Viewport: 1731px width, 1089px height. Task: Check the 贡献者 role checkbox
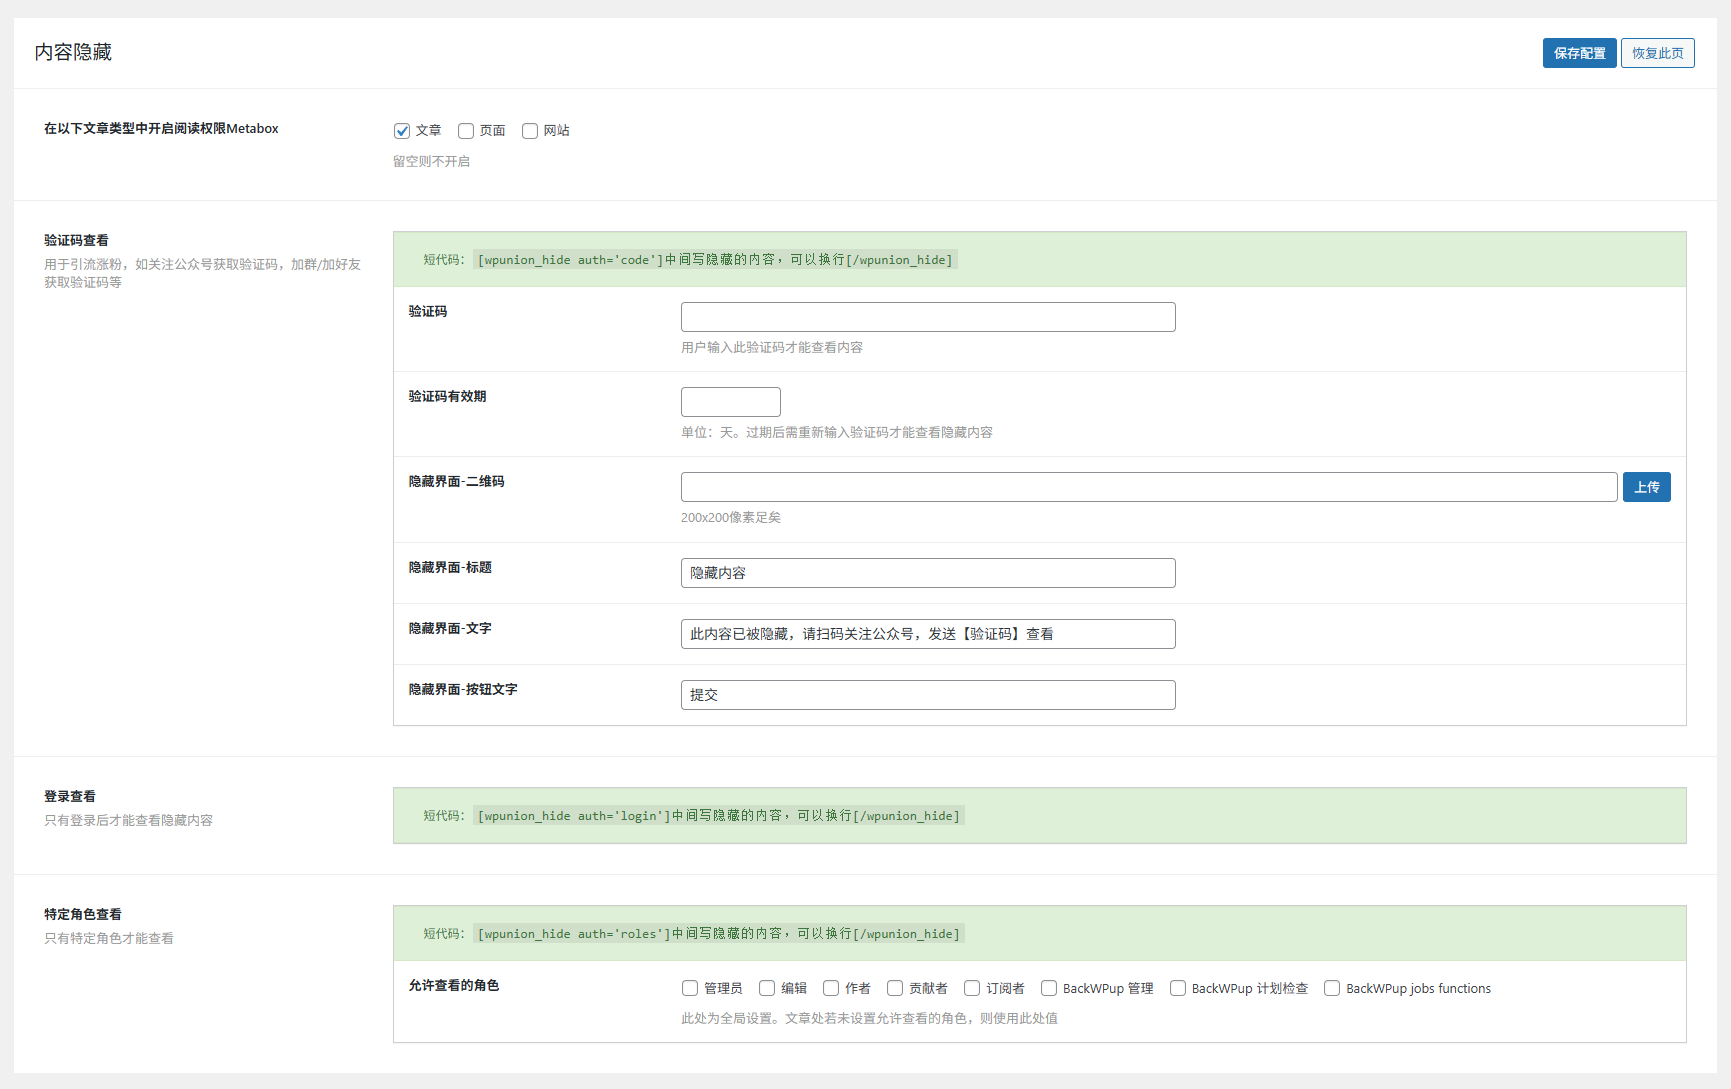(x=895, y=988)
